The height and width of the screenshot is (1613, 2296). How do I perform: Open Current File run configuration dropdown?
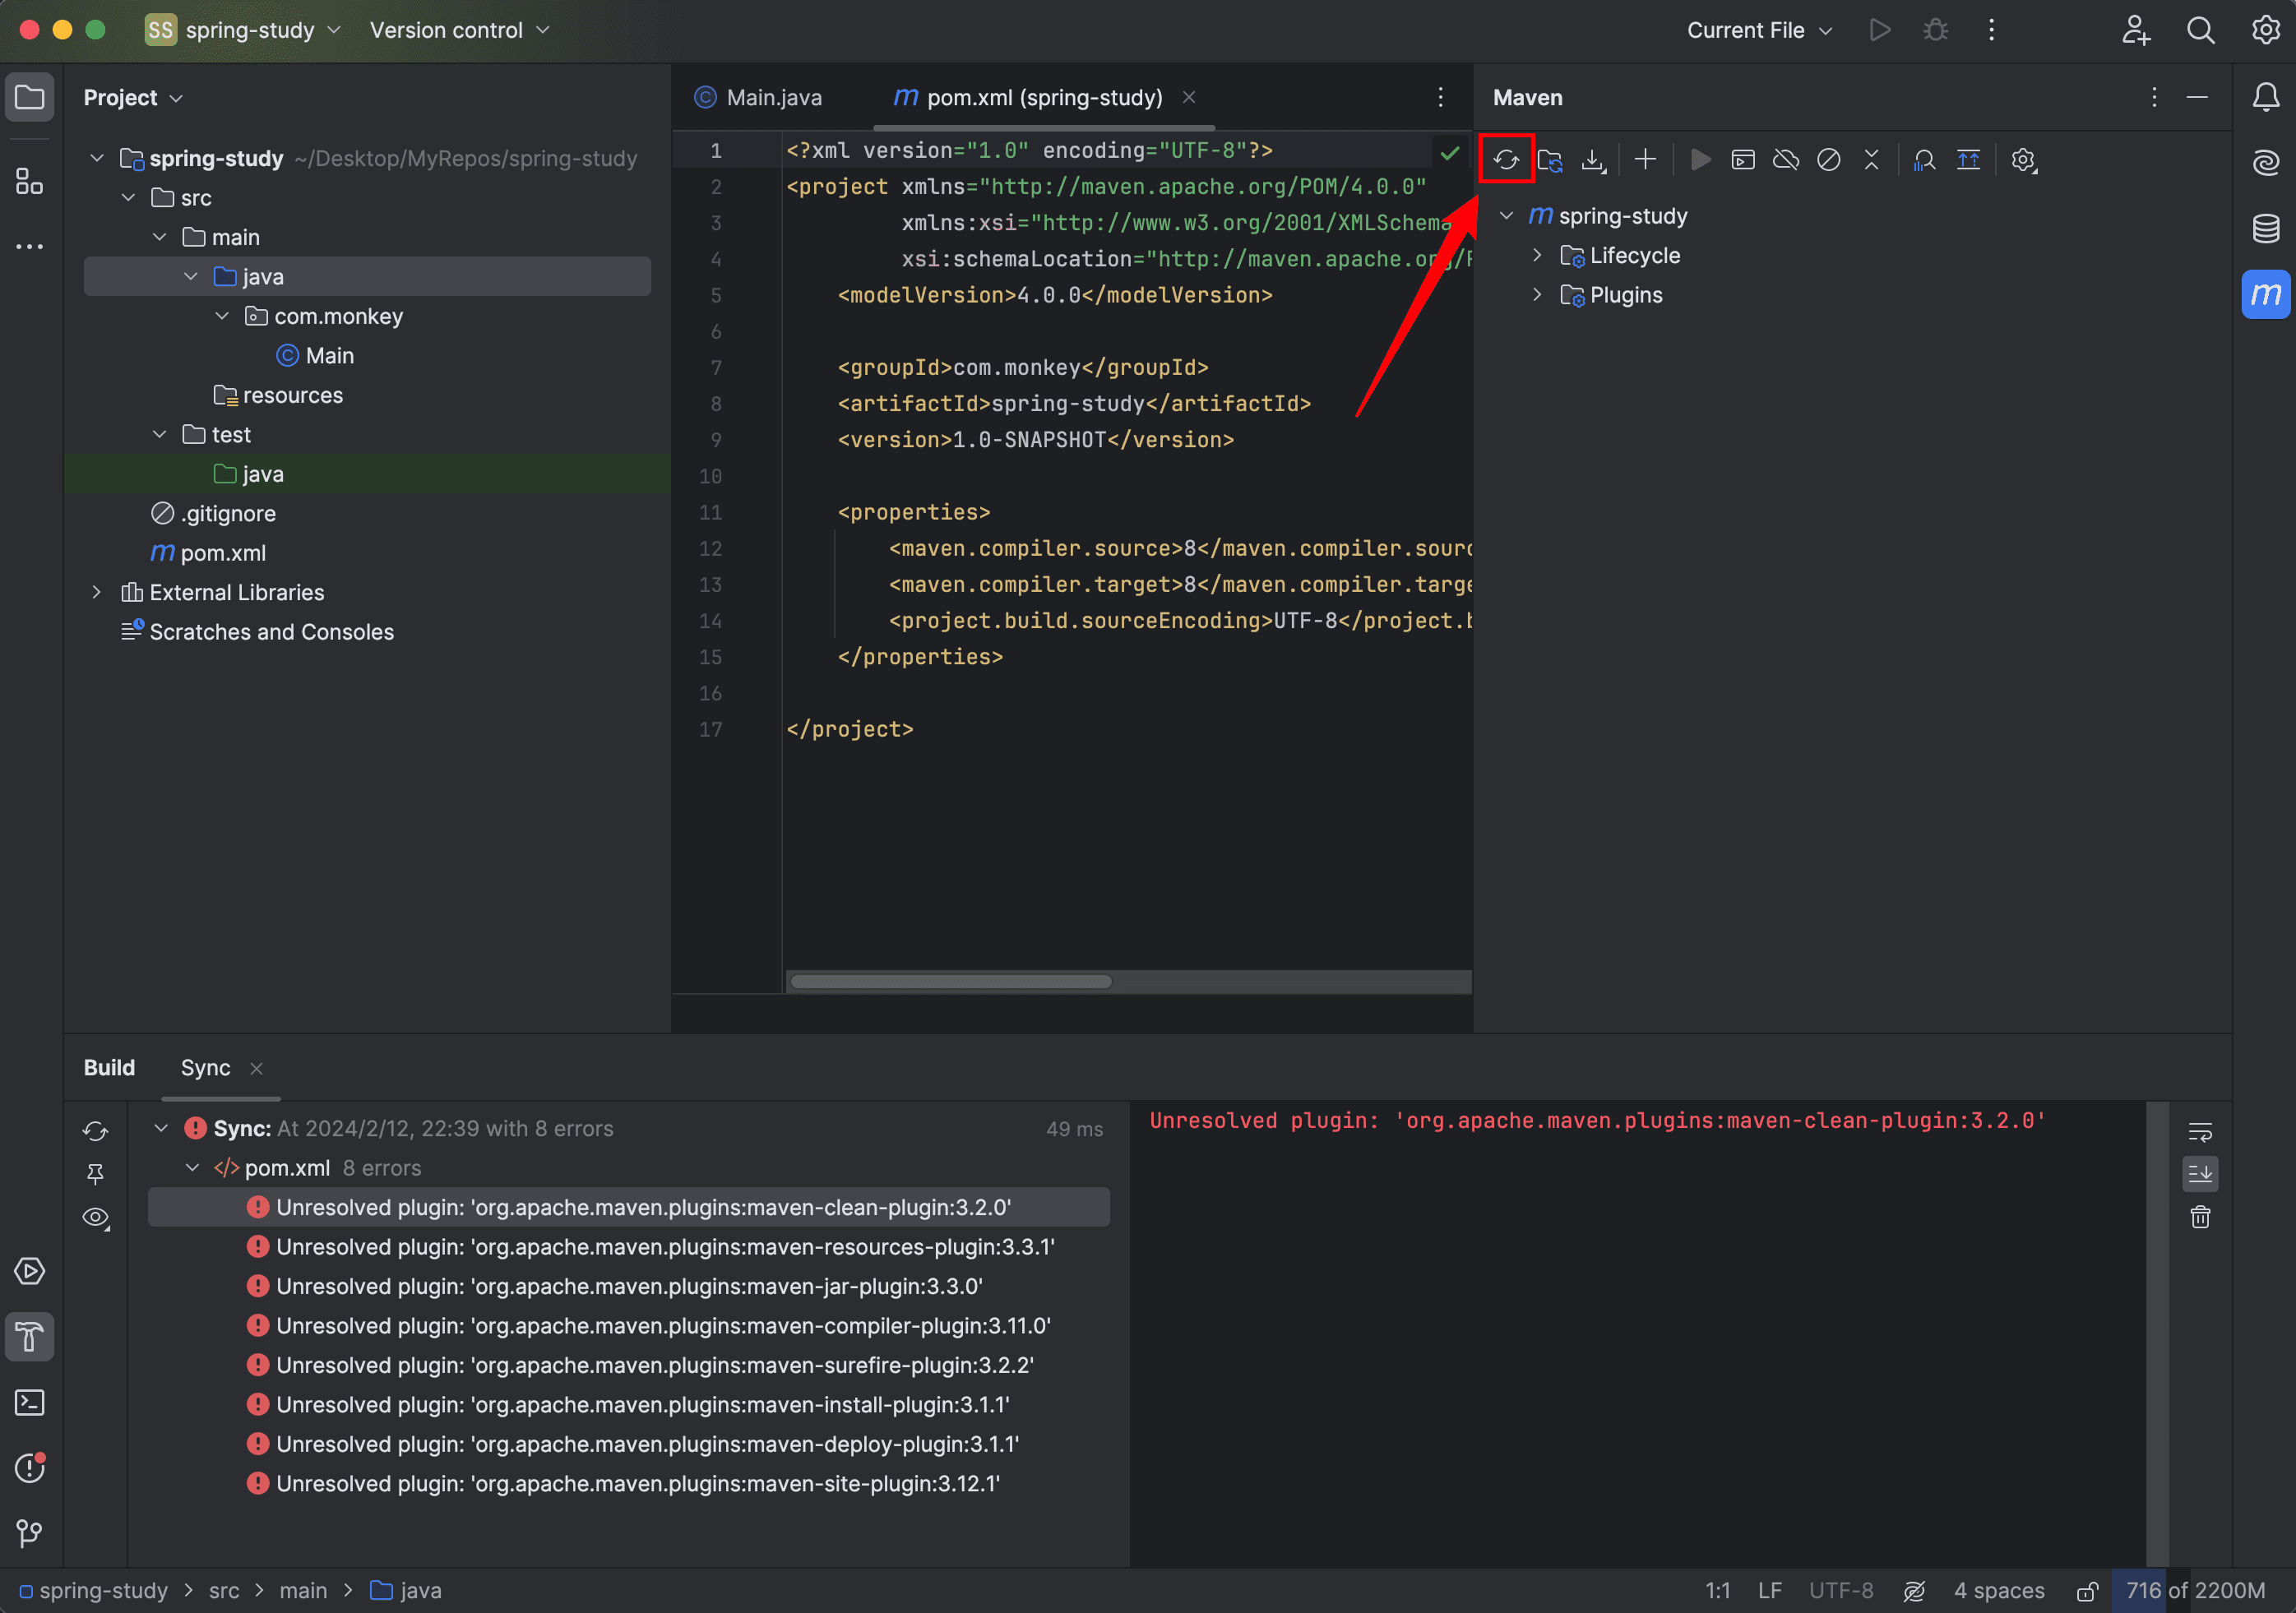[1759, 30]
